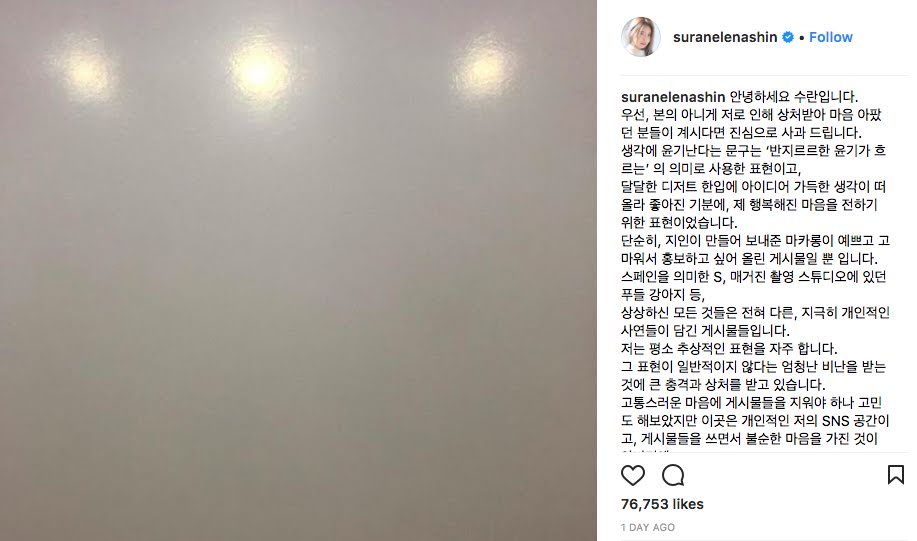The width and height of the screenshot is (917, 541).
Task: Open comments via the speech bubble icon
Action: click(x=673, y=475)
